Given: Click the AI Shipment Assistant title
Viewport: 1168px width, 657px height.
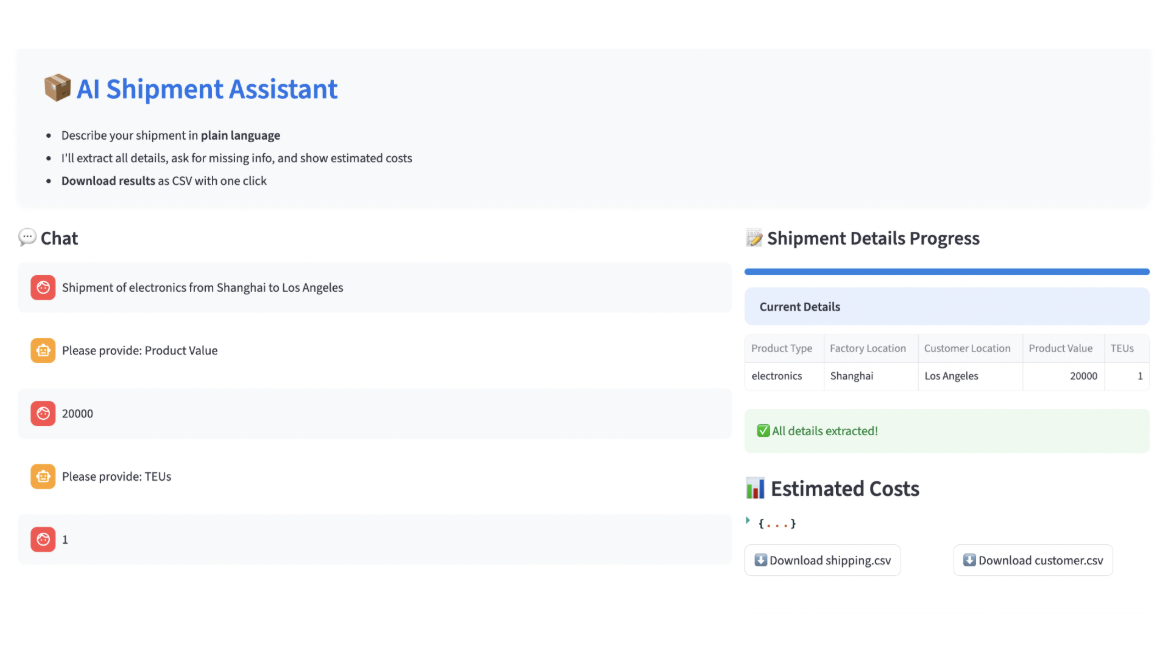Looking at the screenshot, I should (x=206, y=89).
